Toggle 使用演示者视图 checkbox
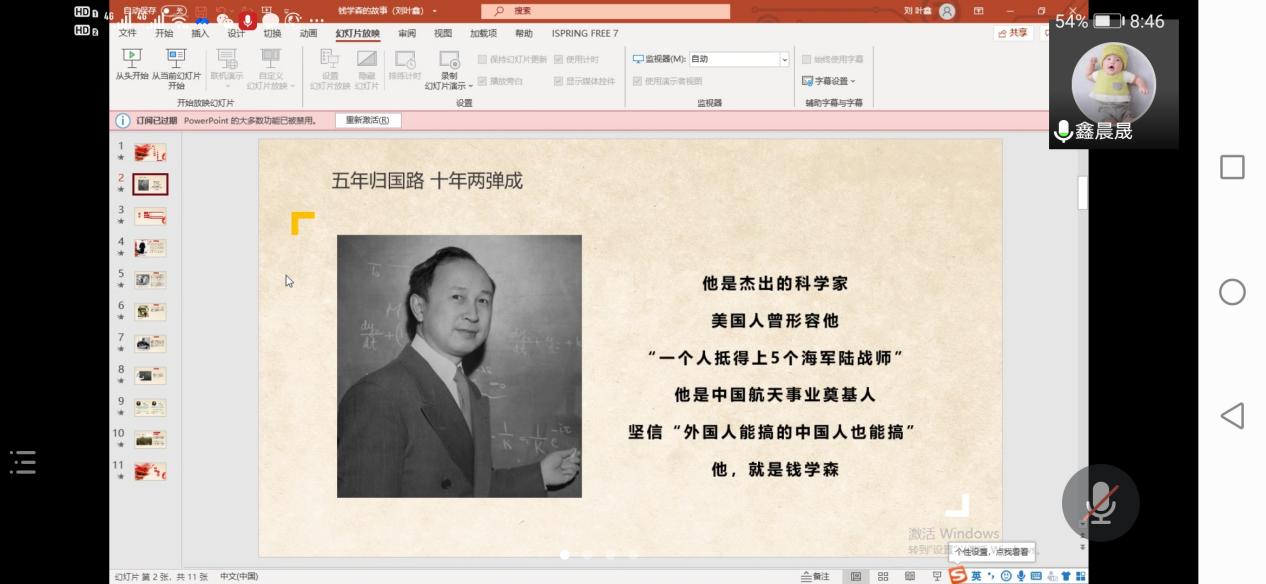Image resolution: width=1266 pixels, height=584 pixels. [638, 81]
